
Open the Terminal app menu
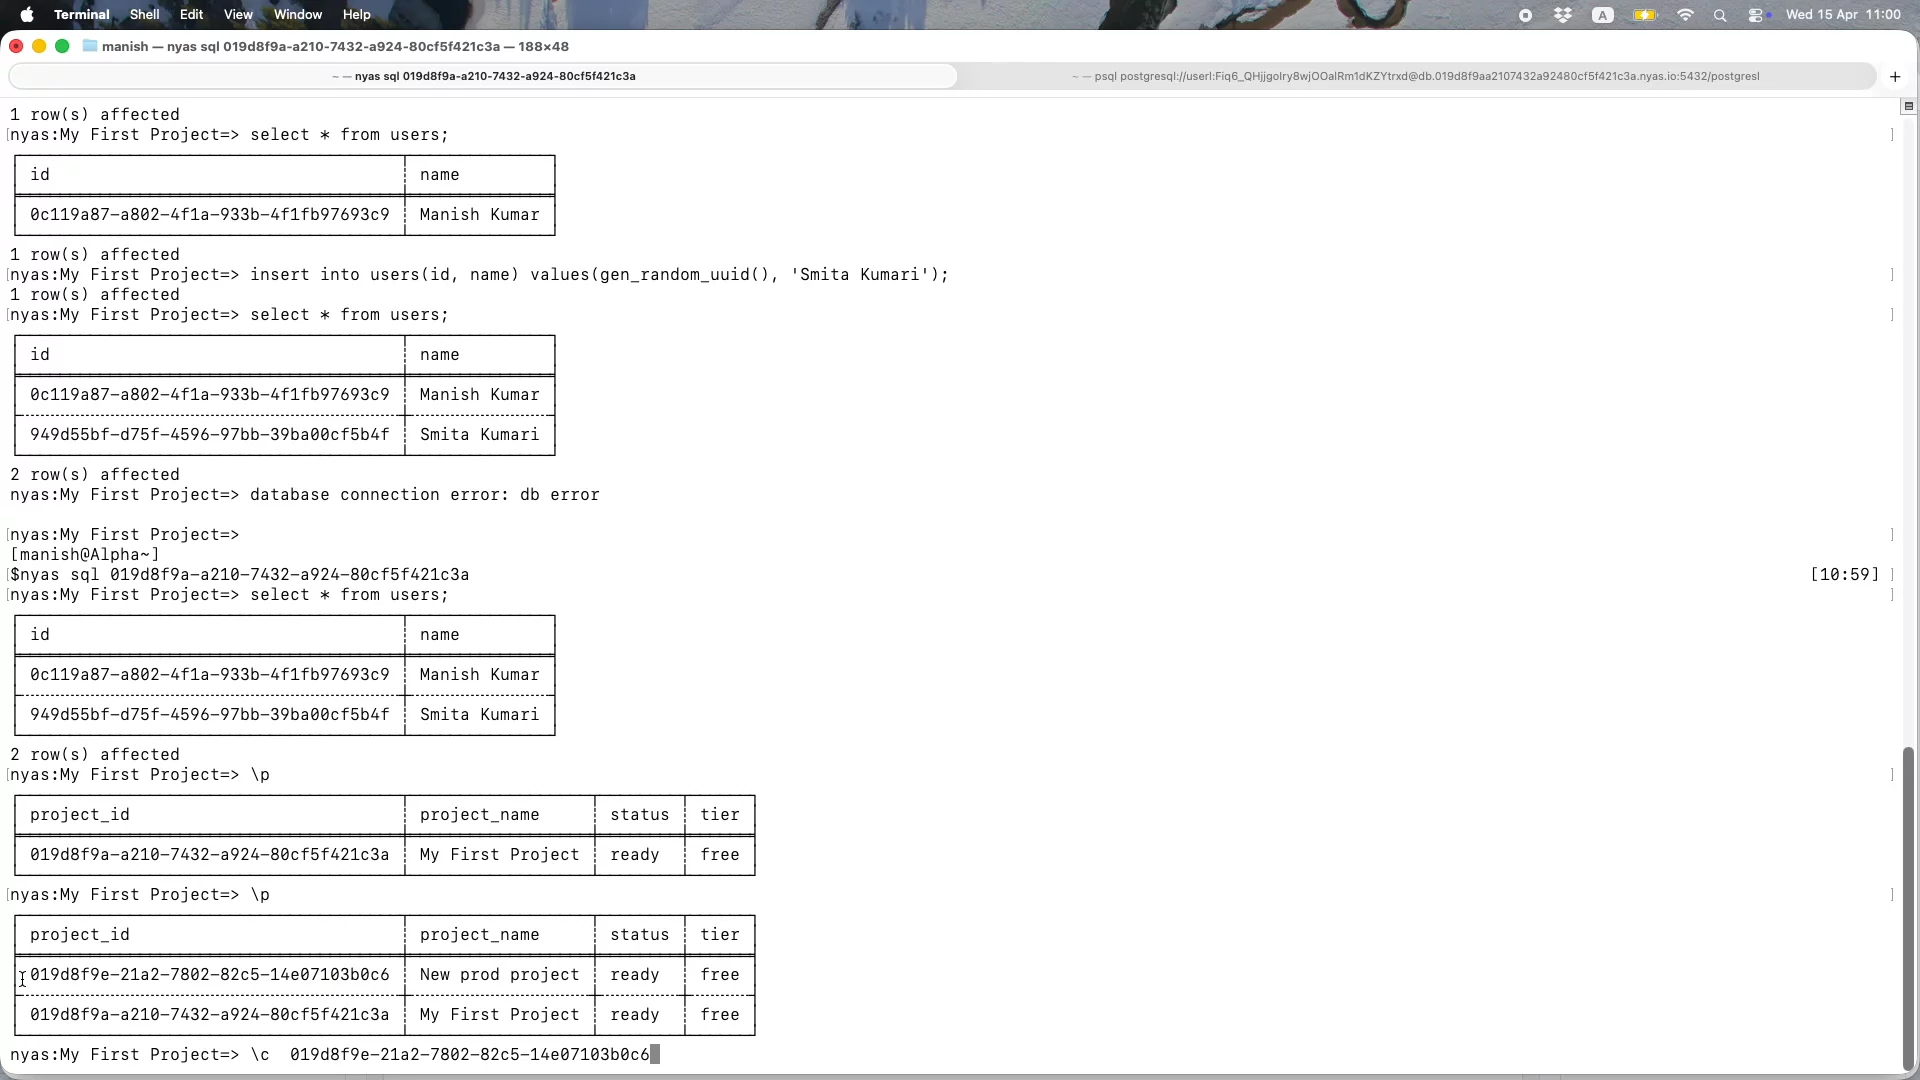tap(82, 14)
